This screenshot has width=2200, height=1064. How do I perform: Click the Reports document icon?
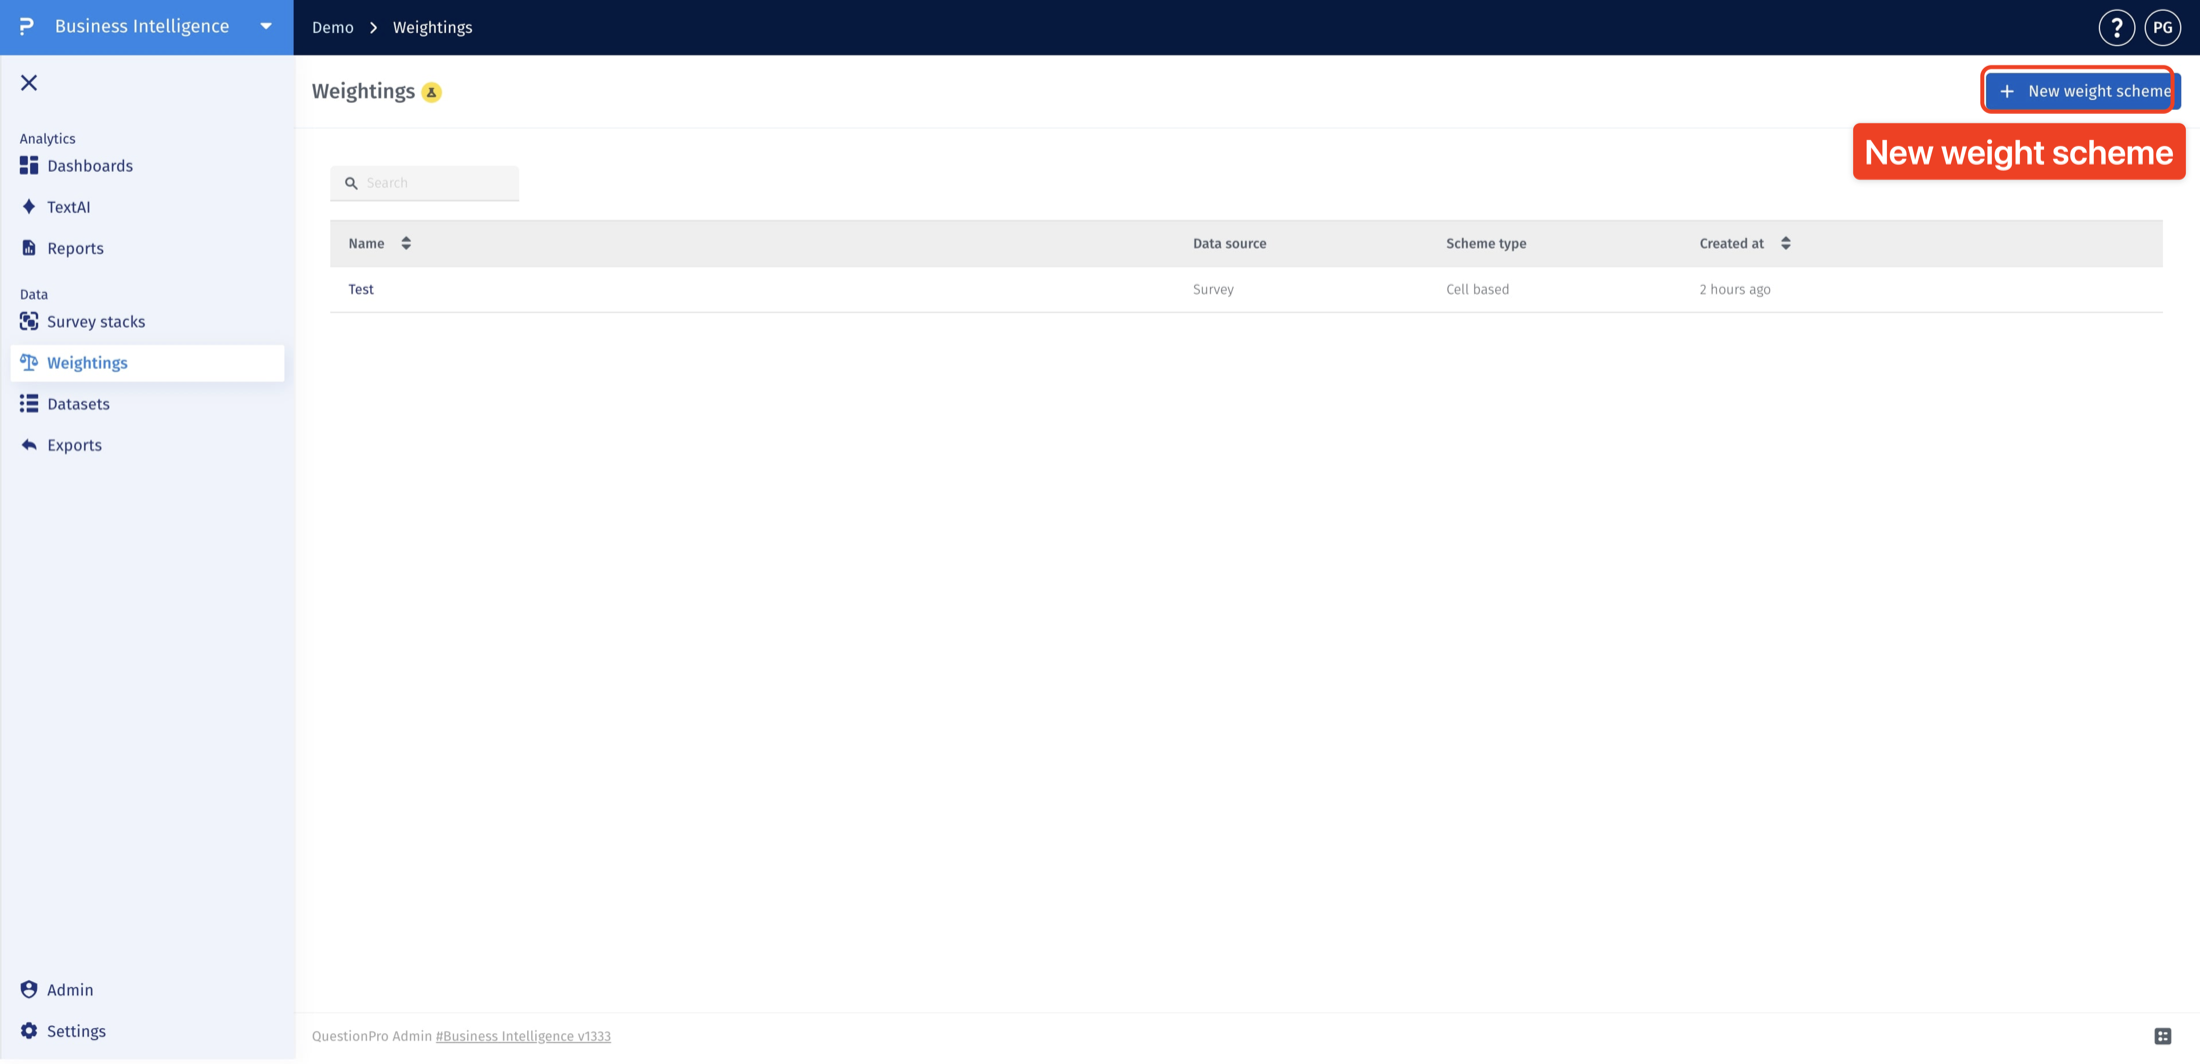coord(29,248)
